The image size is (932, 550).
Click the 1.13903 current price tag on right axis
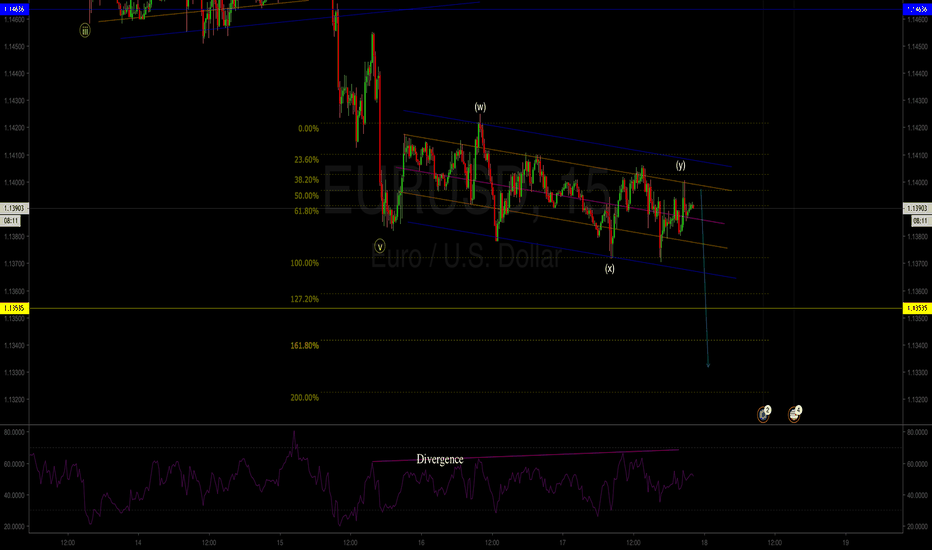(917, 208)
